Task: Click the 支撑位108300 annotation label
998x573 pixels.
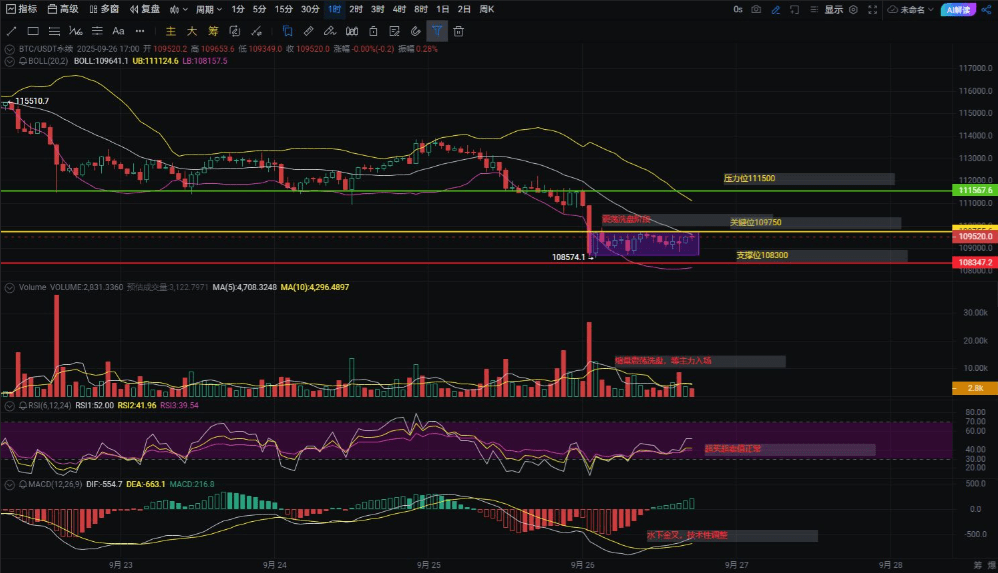Action: tap(762, 255)
